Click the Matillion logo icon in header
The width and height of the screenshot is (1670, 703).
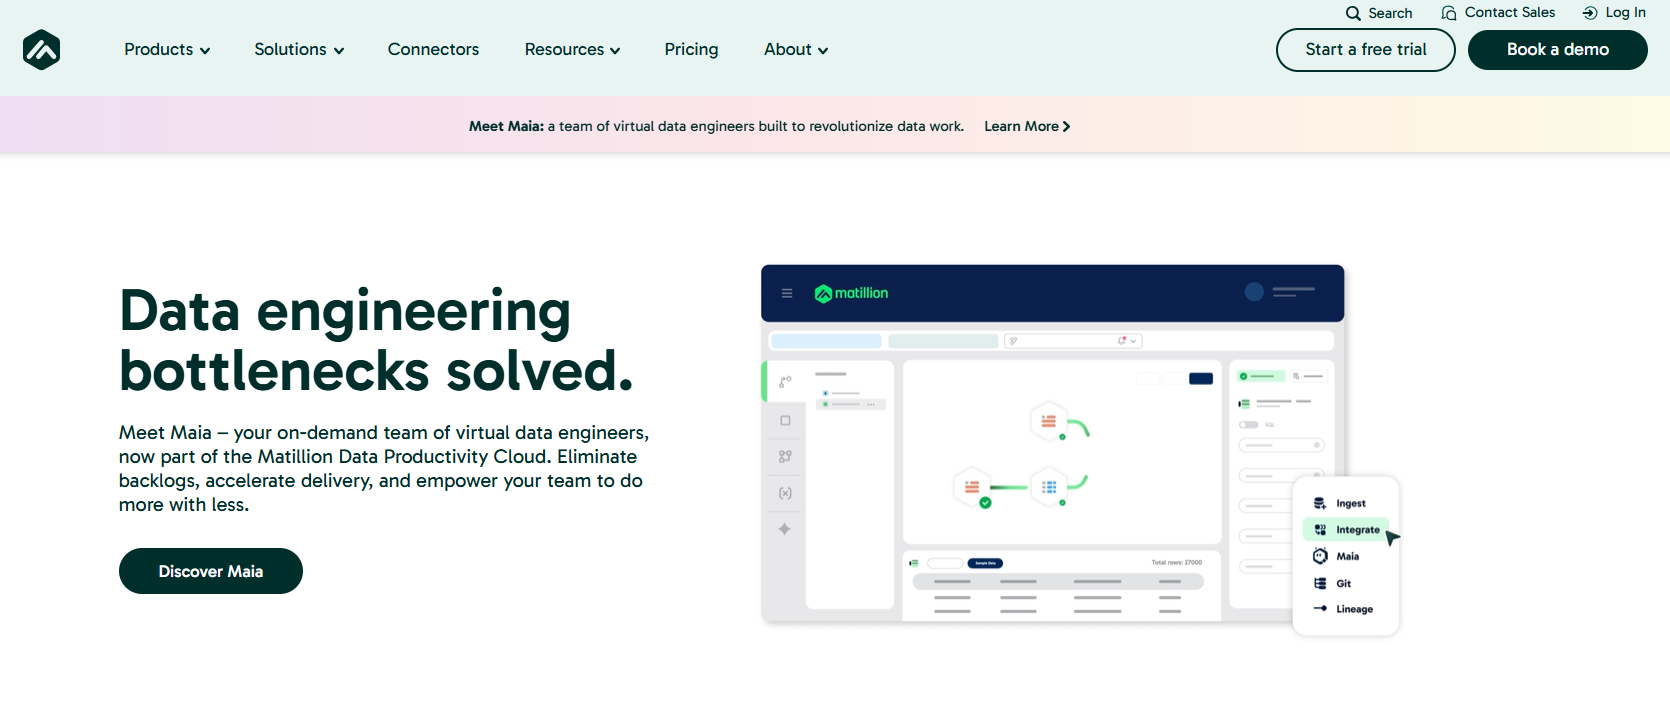41,49
